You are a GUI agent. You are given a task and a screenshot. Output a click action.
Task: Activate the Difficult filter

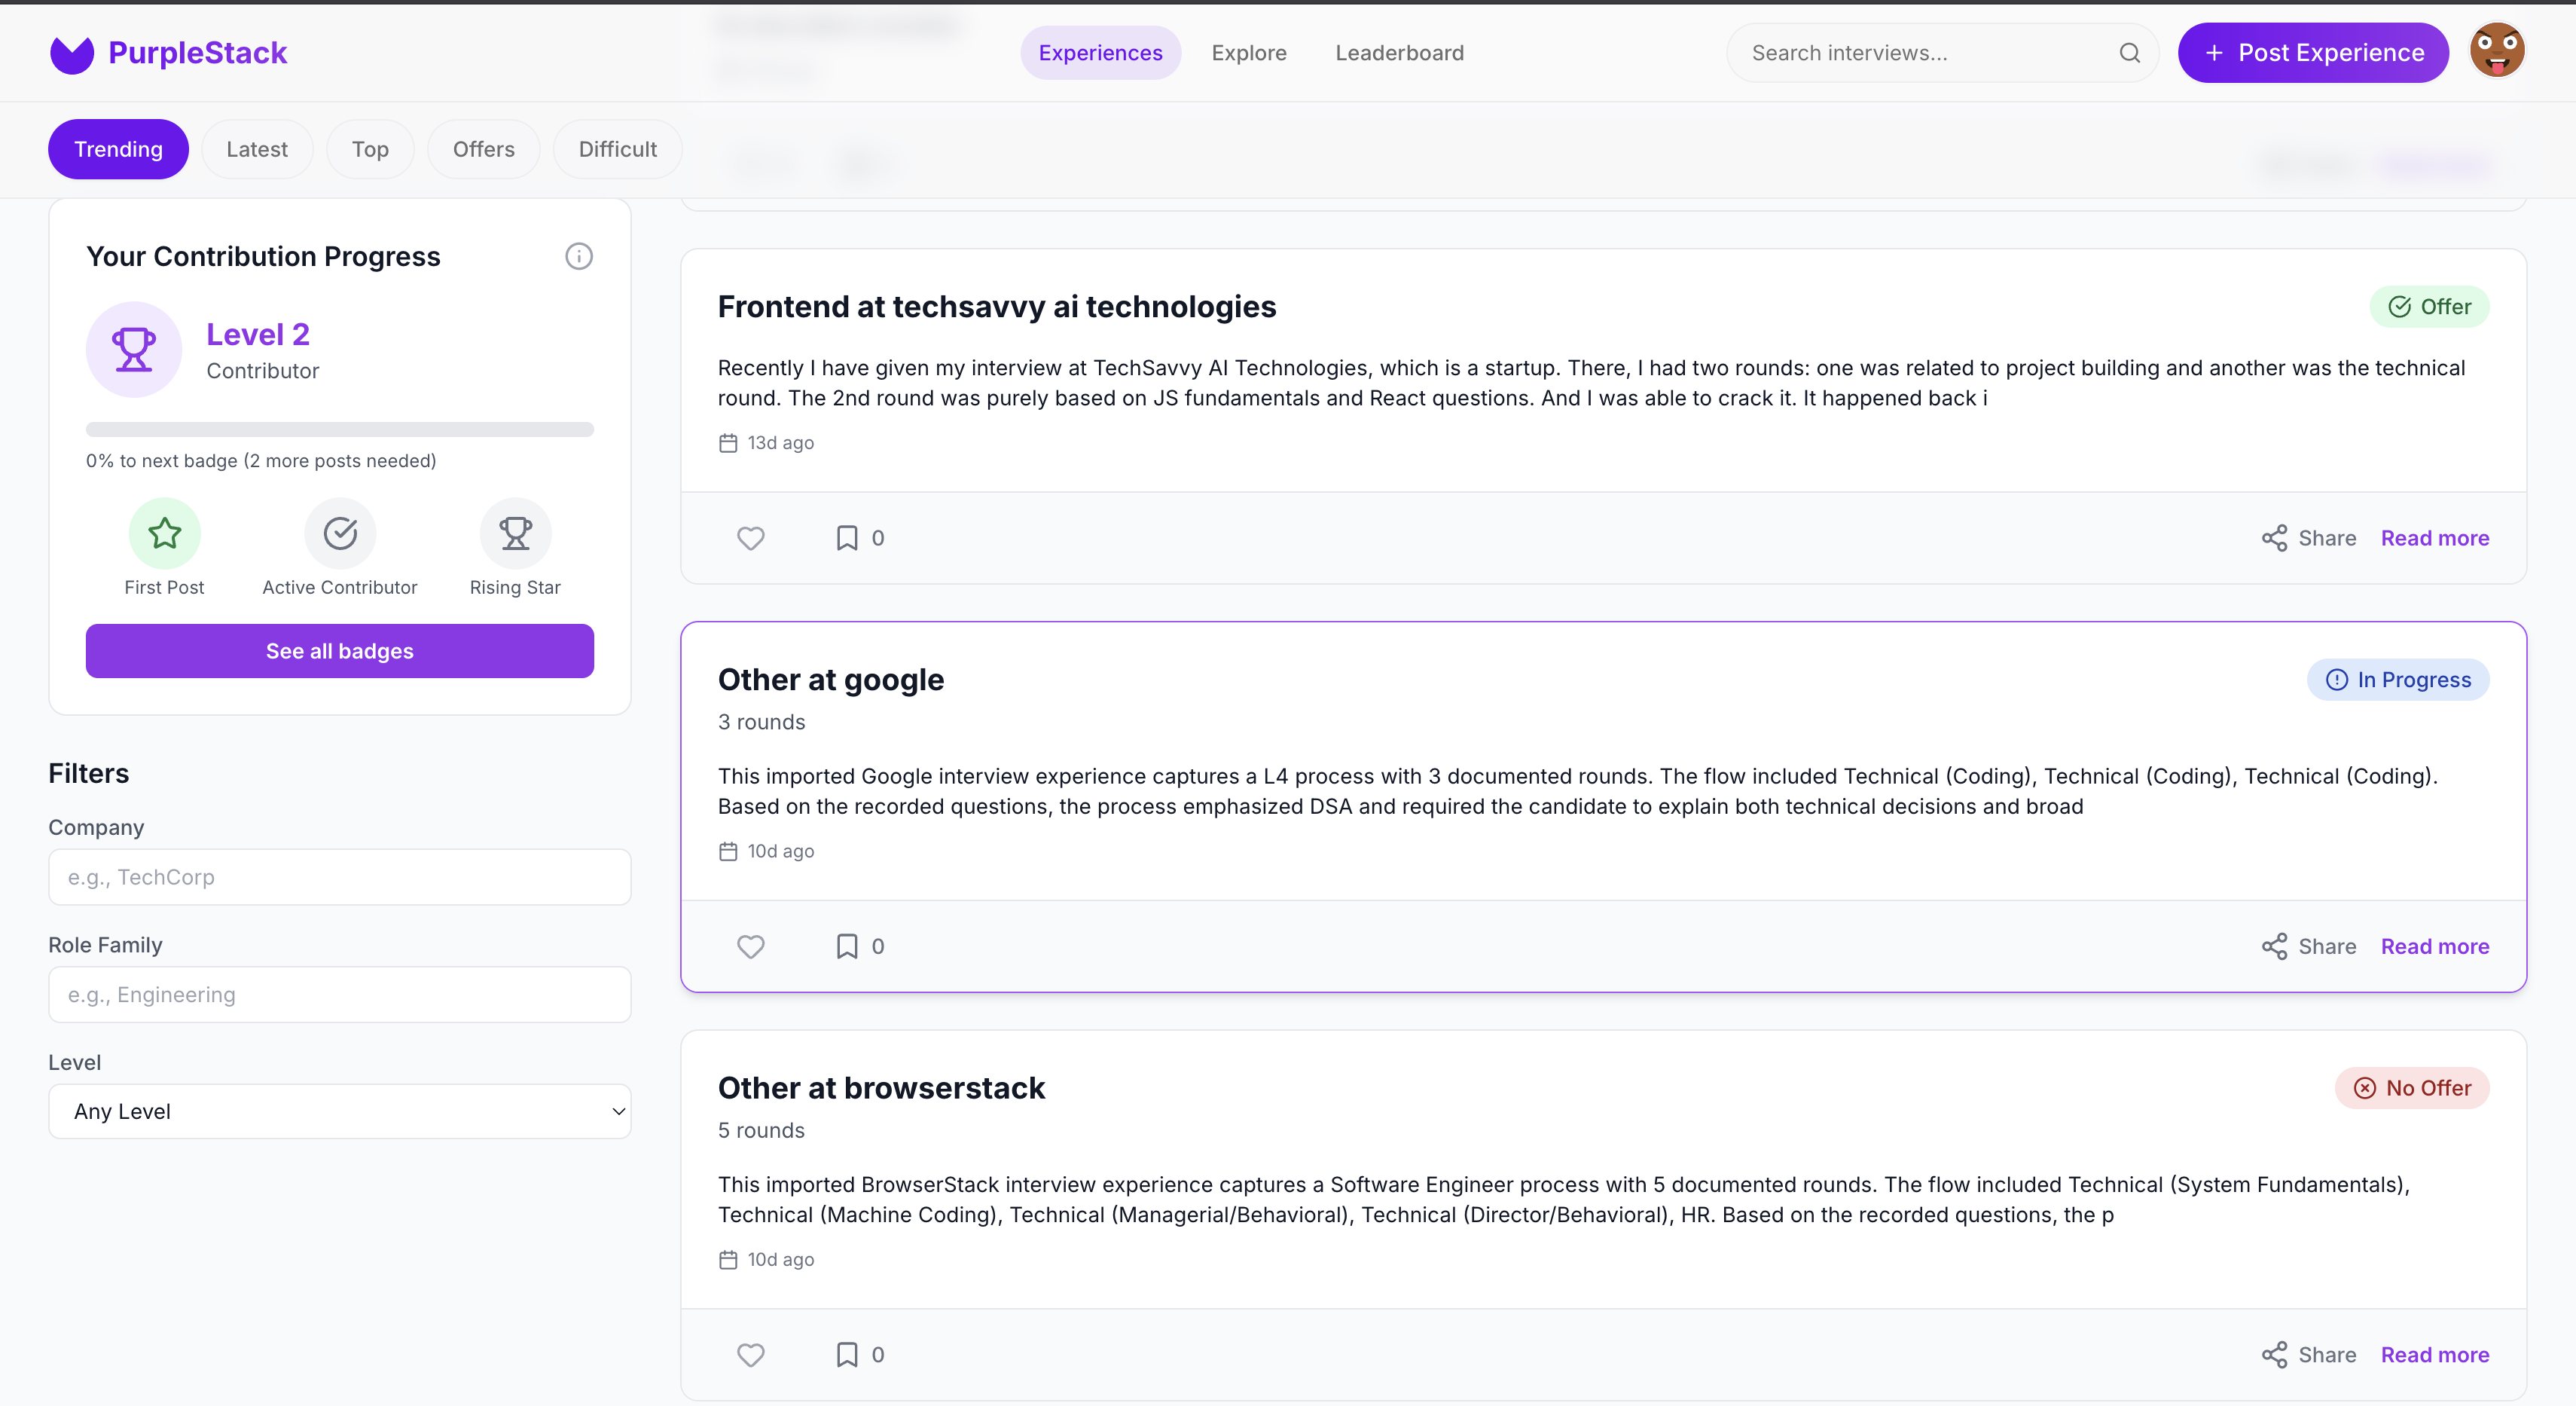[x=617, y=148]
